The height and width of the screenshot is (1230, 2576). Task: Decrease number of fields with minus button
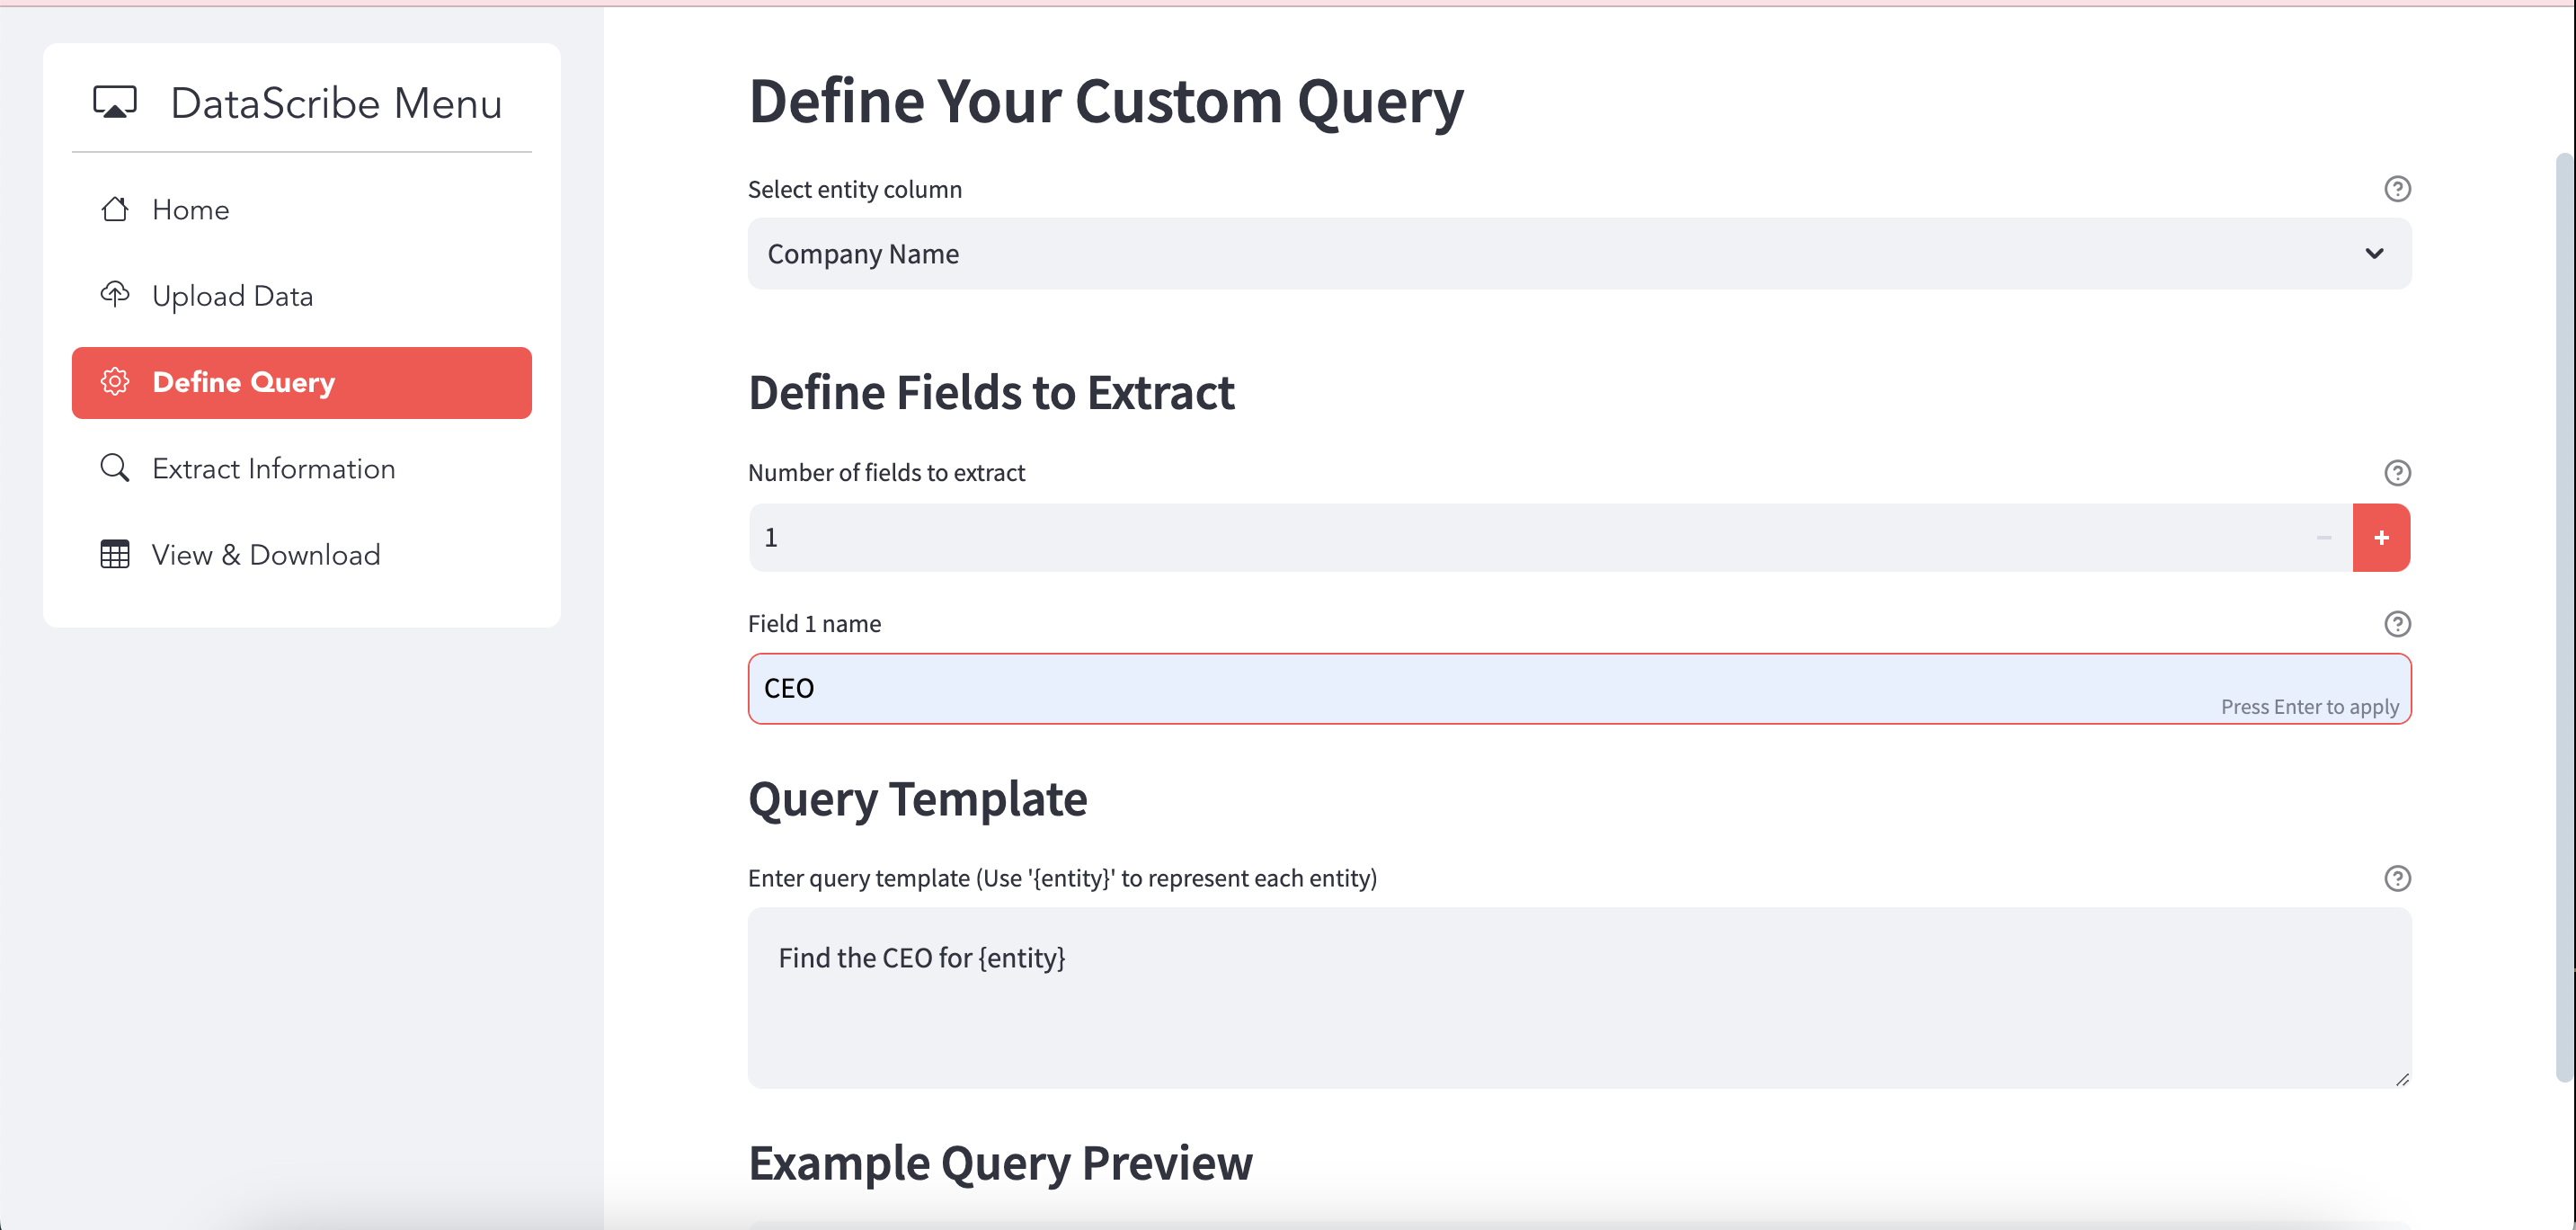(2323, 538)
